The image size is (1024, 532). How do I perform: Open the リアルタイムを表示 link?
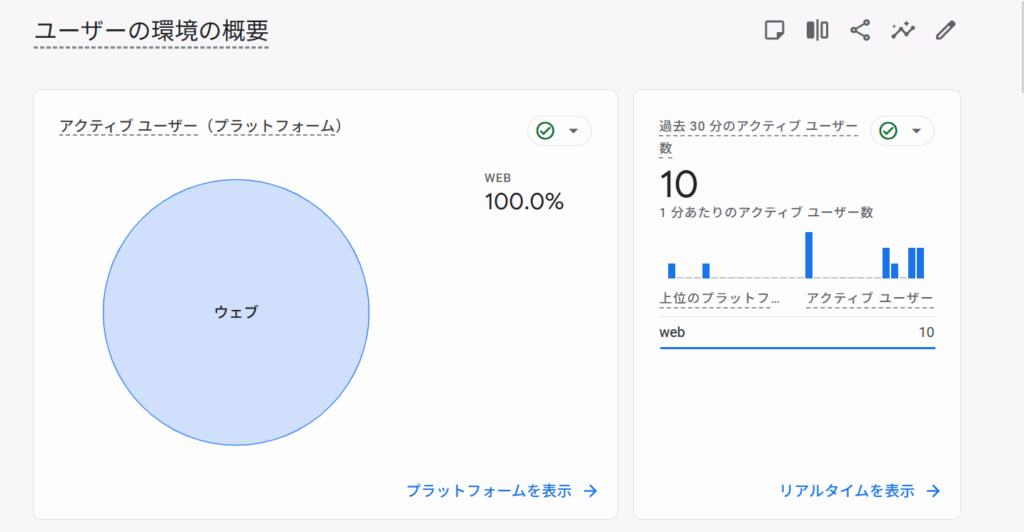coord(846,491)
